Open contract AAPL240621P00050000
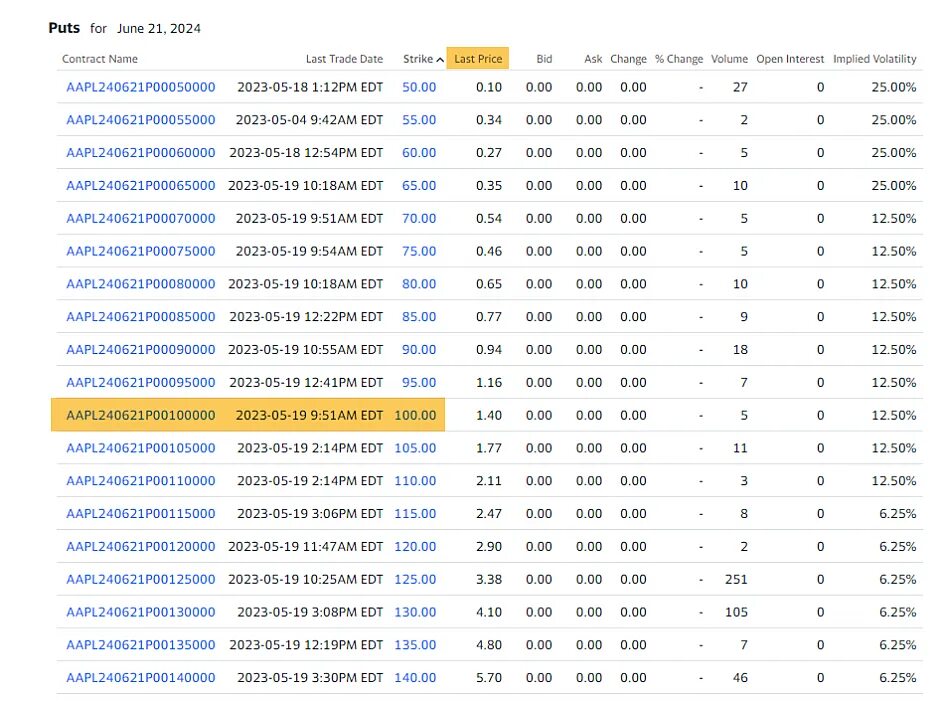The height and width of the screenshot is (704, 946). [x=141, y=87]
